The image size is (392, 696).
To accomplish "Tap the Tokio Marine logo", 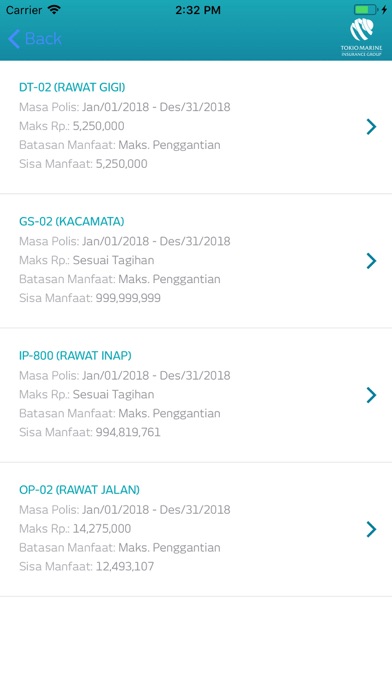I will point(361,37).
